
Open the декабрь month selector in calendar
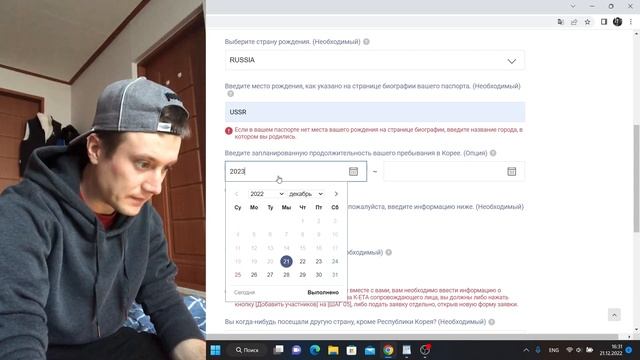point(306,194)
